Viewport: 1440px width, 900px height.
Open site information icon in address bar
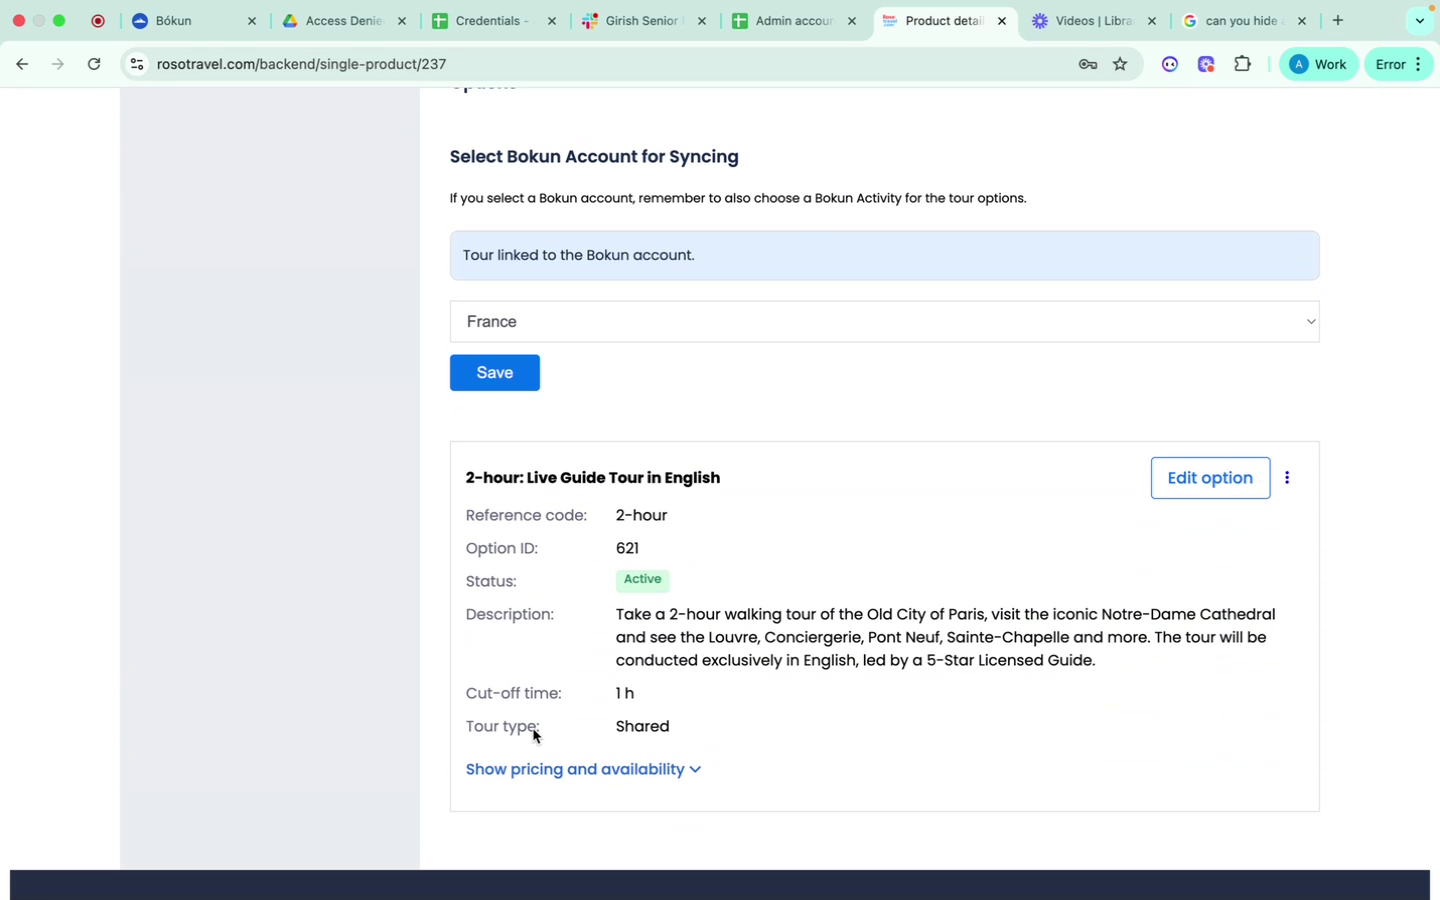(137, 64)
